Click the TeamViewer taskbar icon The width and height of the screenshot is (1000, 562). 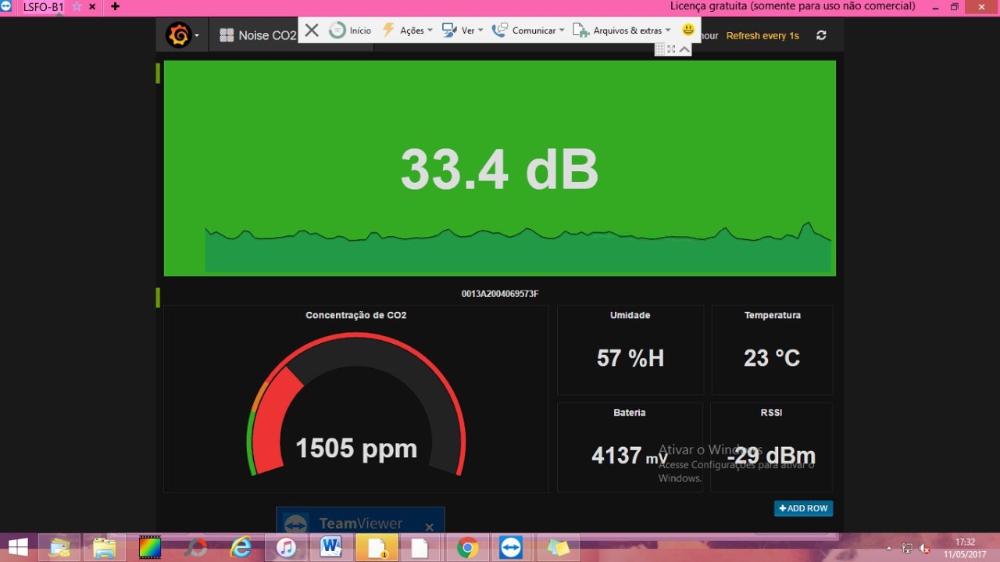(511, 547)
